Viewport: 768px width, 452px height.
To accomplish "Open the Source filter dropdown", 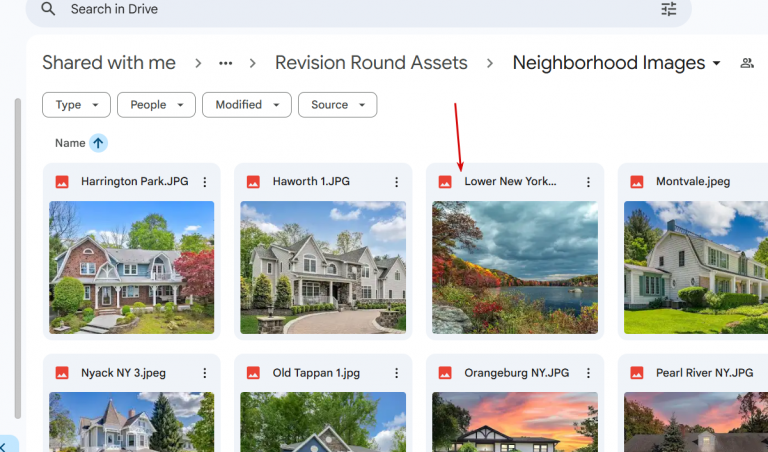I will (337, 105).
